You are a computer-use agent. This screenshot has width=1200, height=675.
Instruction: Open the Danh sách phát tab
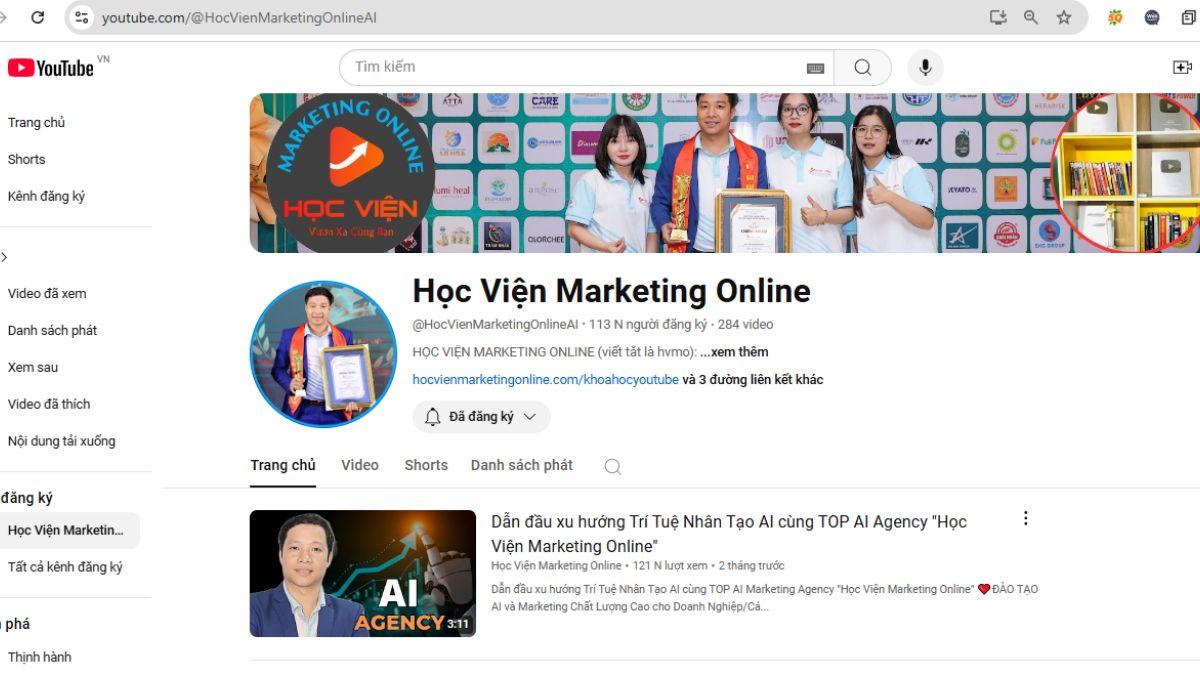(x=522, y=465)
